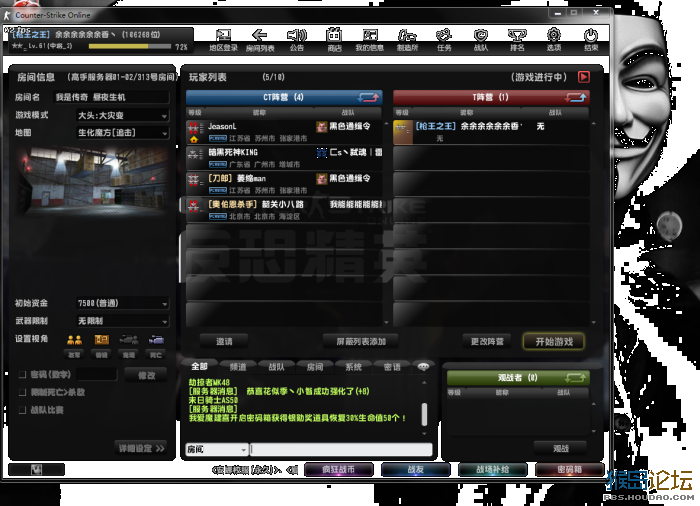Open the 武器限制 dropdown showing 无限制
This screenshot has width=700, height=506.
tap(122, 321)
